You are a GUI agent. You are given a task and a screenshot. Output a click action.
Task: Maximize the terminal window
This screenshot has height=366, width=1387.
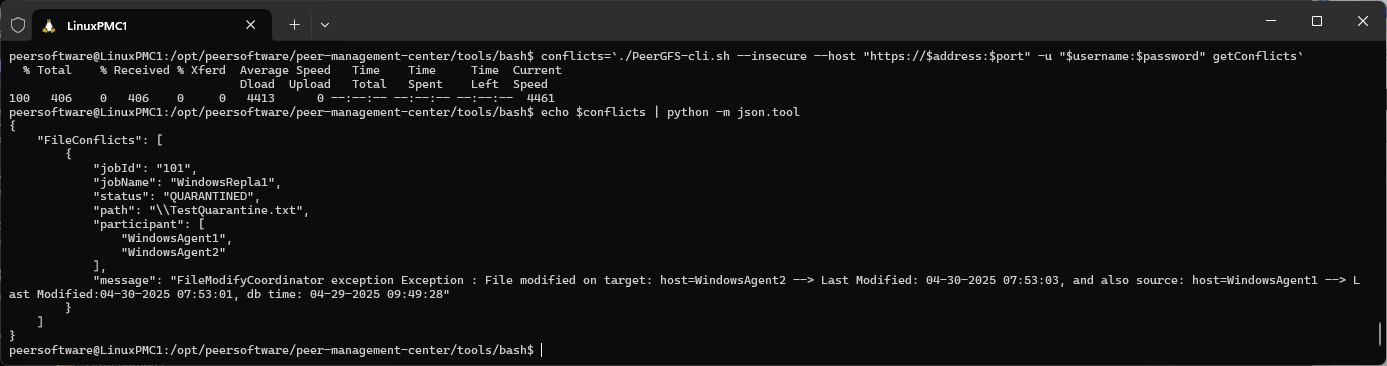(x=1317, y=21)
